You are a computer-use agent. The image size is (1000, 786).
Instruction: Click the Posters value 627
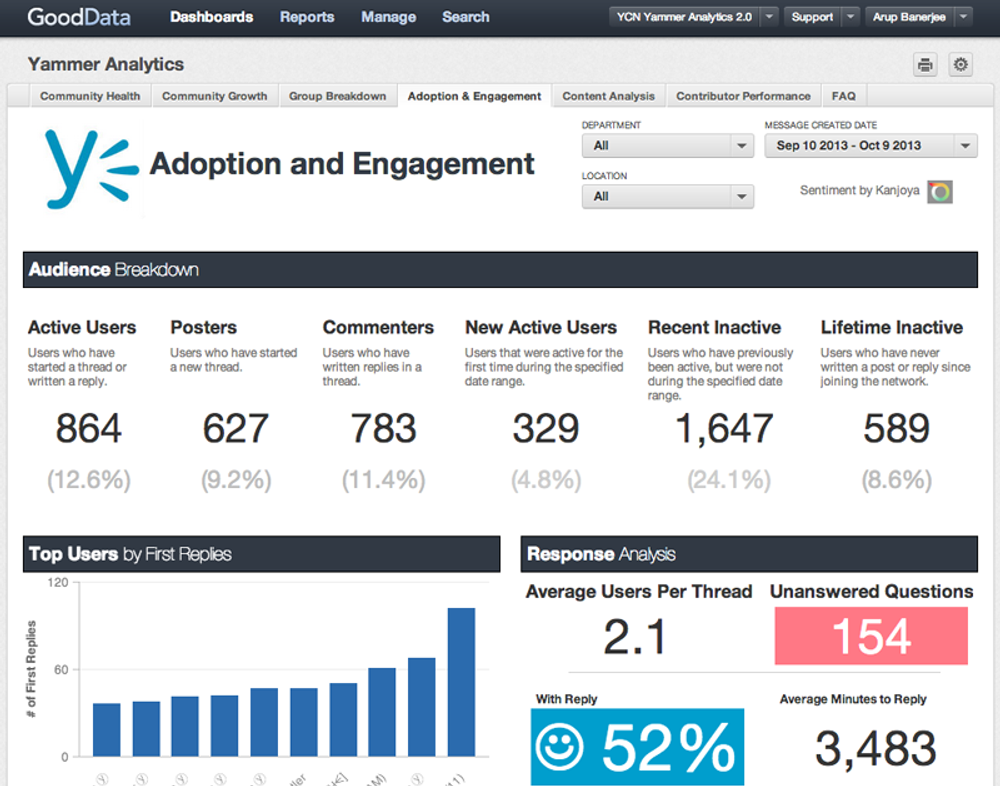[x=235, y=428]
